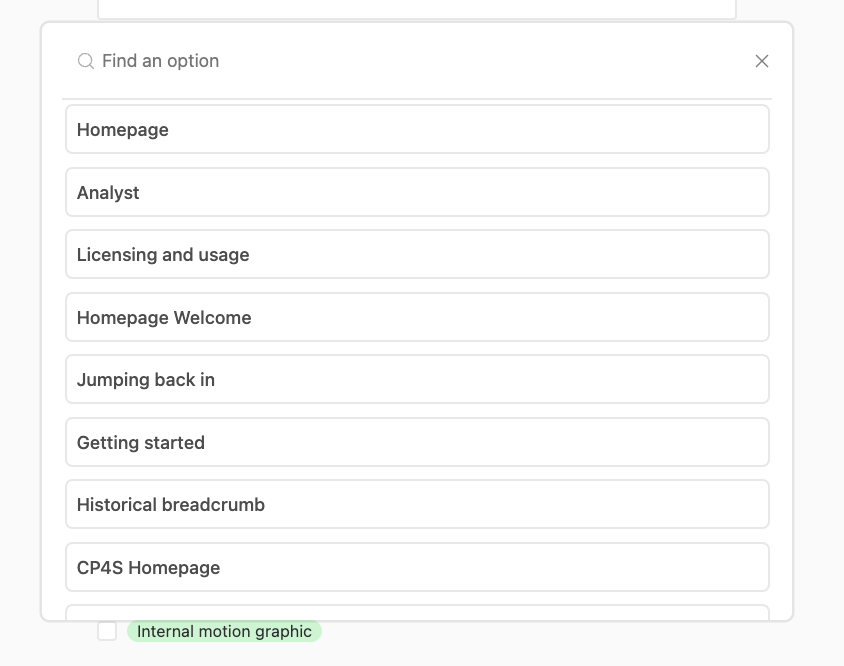Screen dimensions: 844x666
Task: Click the magnifying glass search icon
Action: point(86,61)
